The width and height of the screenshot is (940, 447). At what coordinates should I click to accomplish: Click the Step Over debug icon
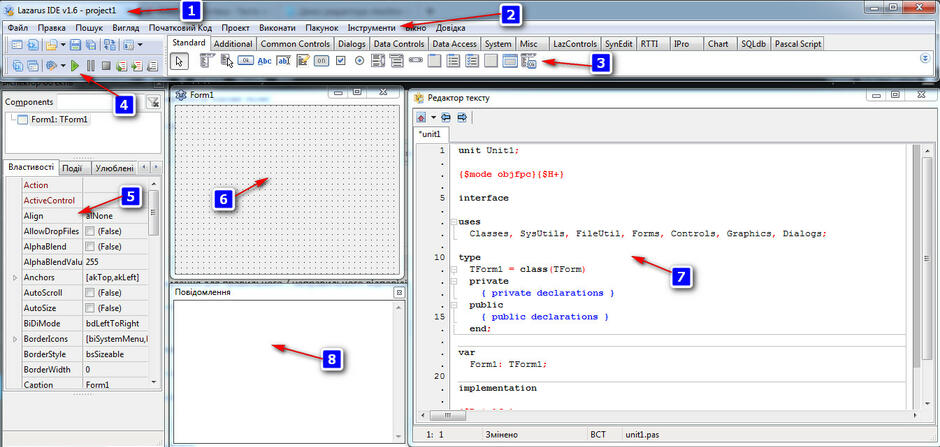tap(137, 65)
